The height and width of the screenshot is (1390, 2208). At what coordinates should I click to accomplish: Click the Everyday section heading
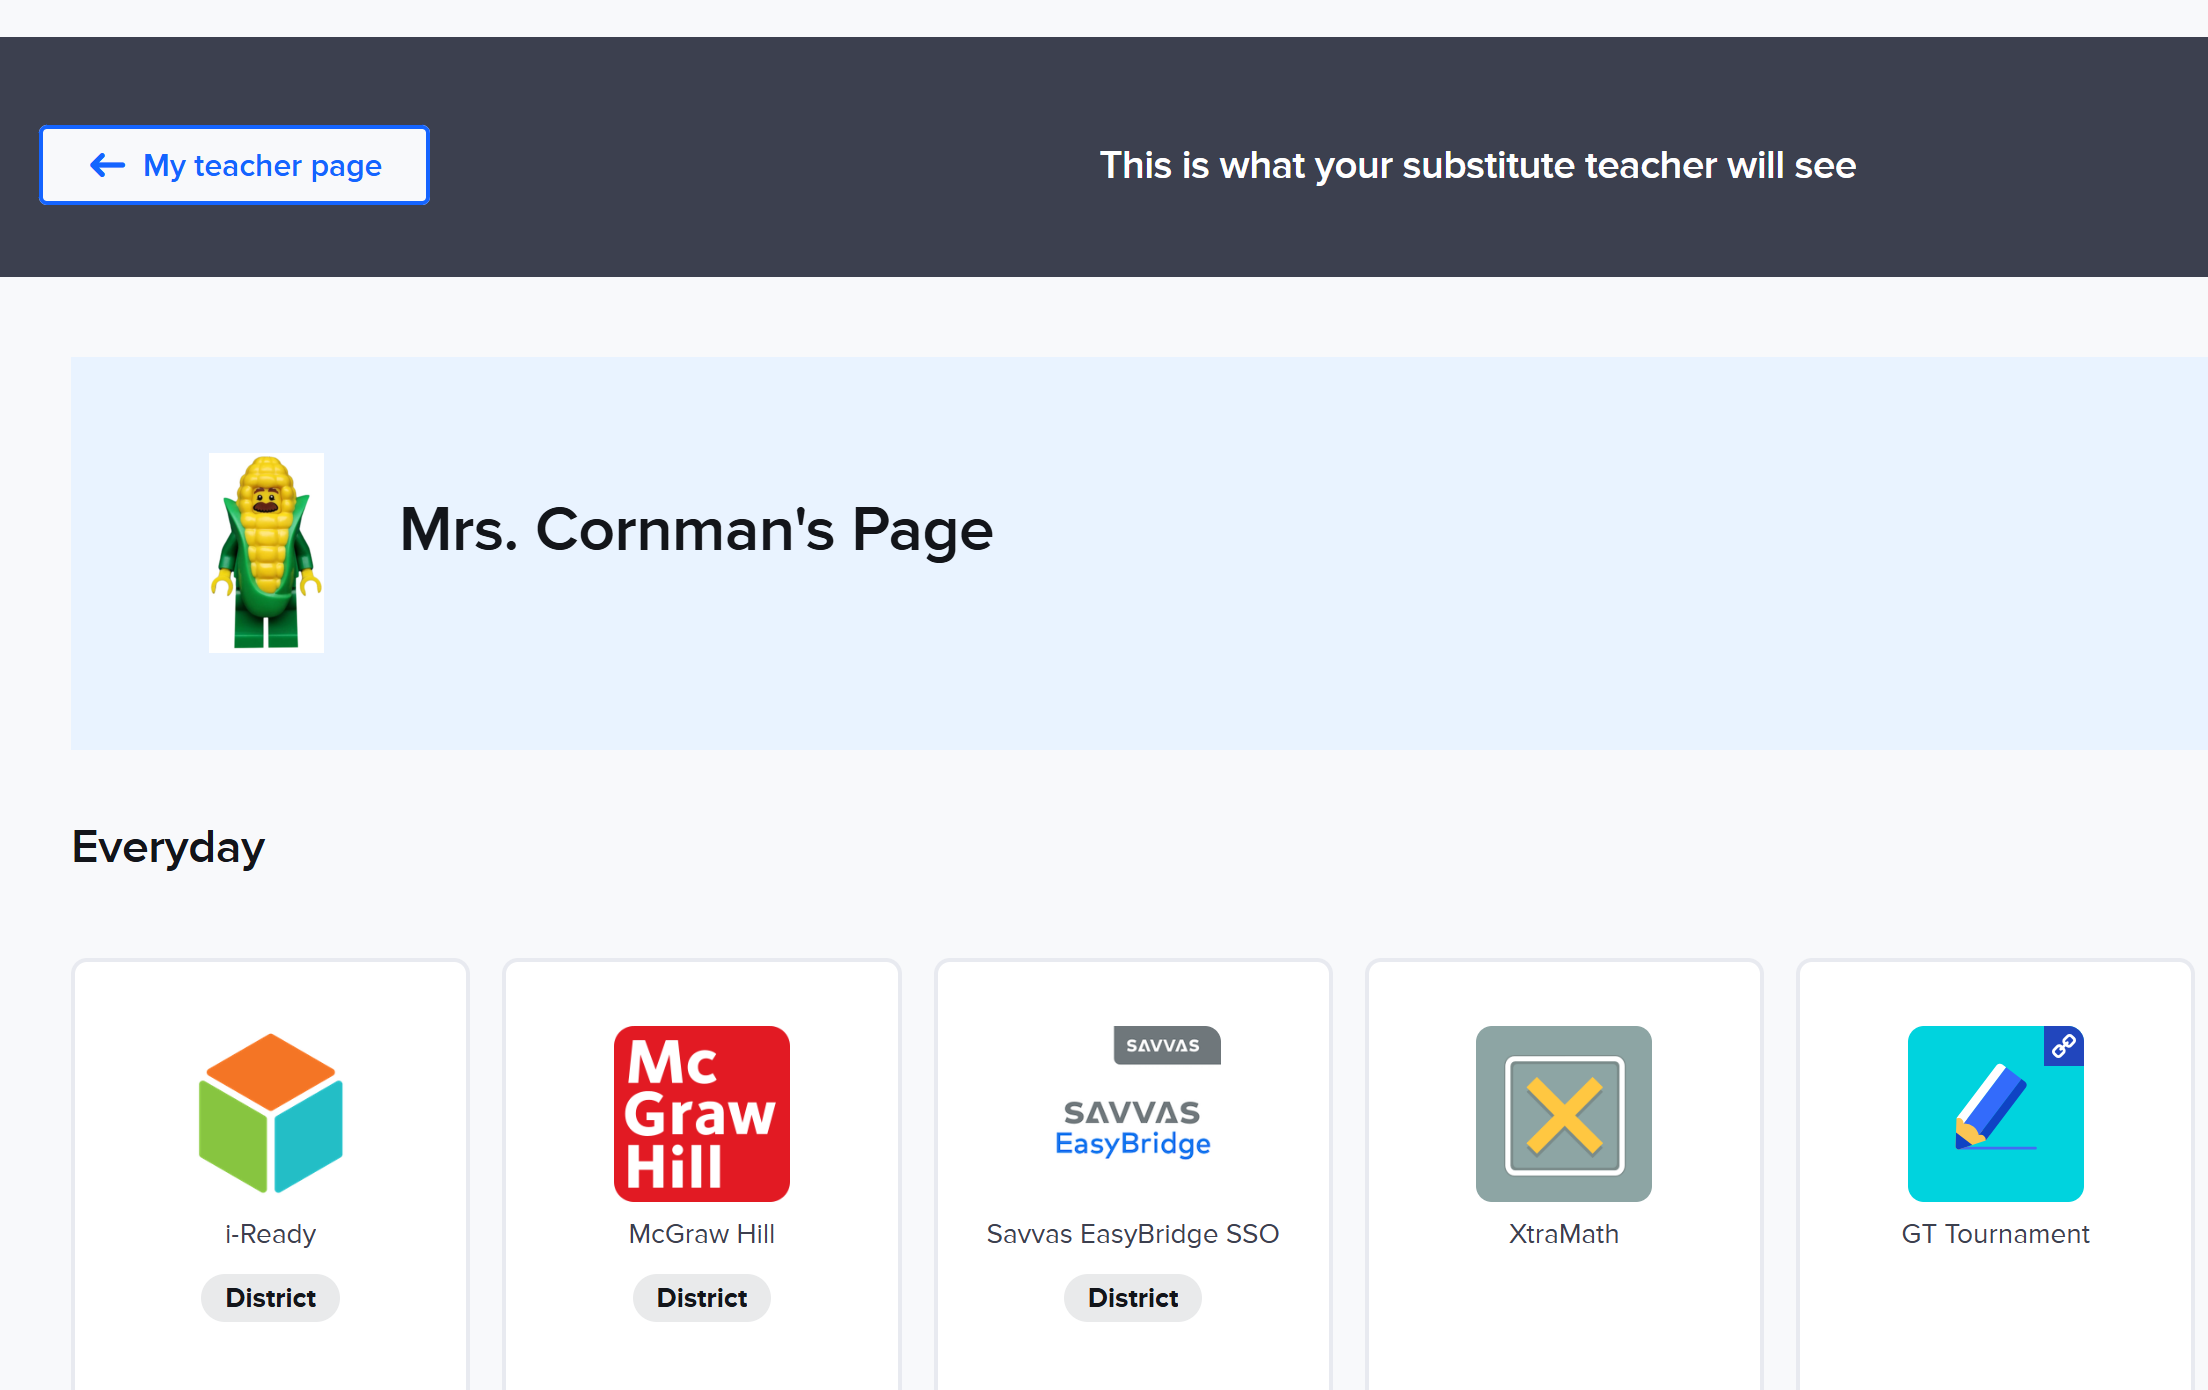click(x=168, y=847)
